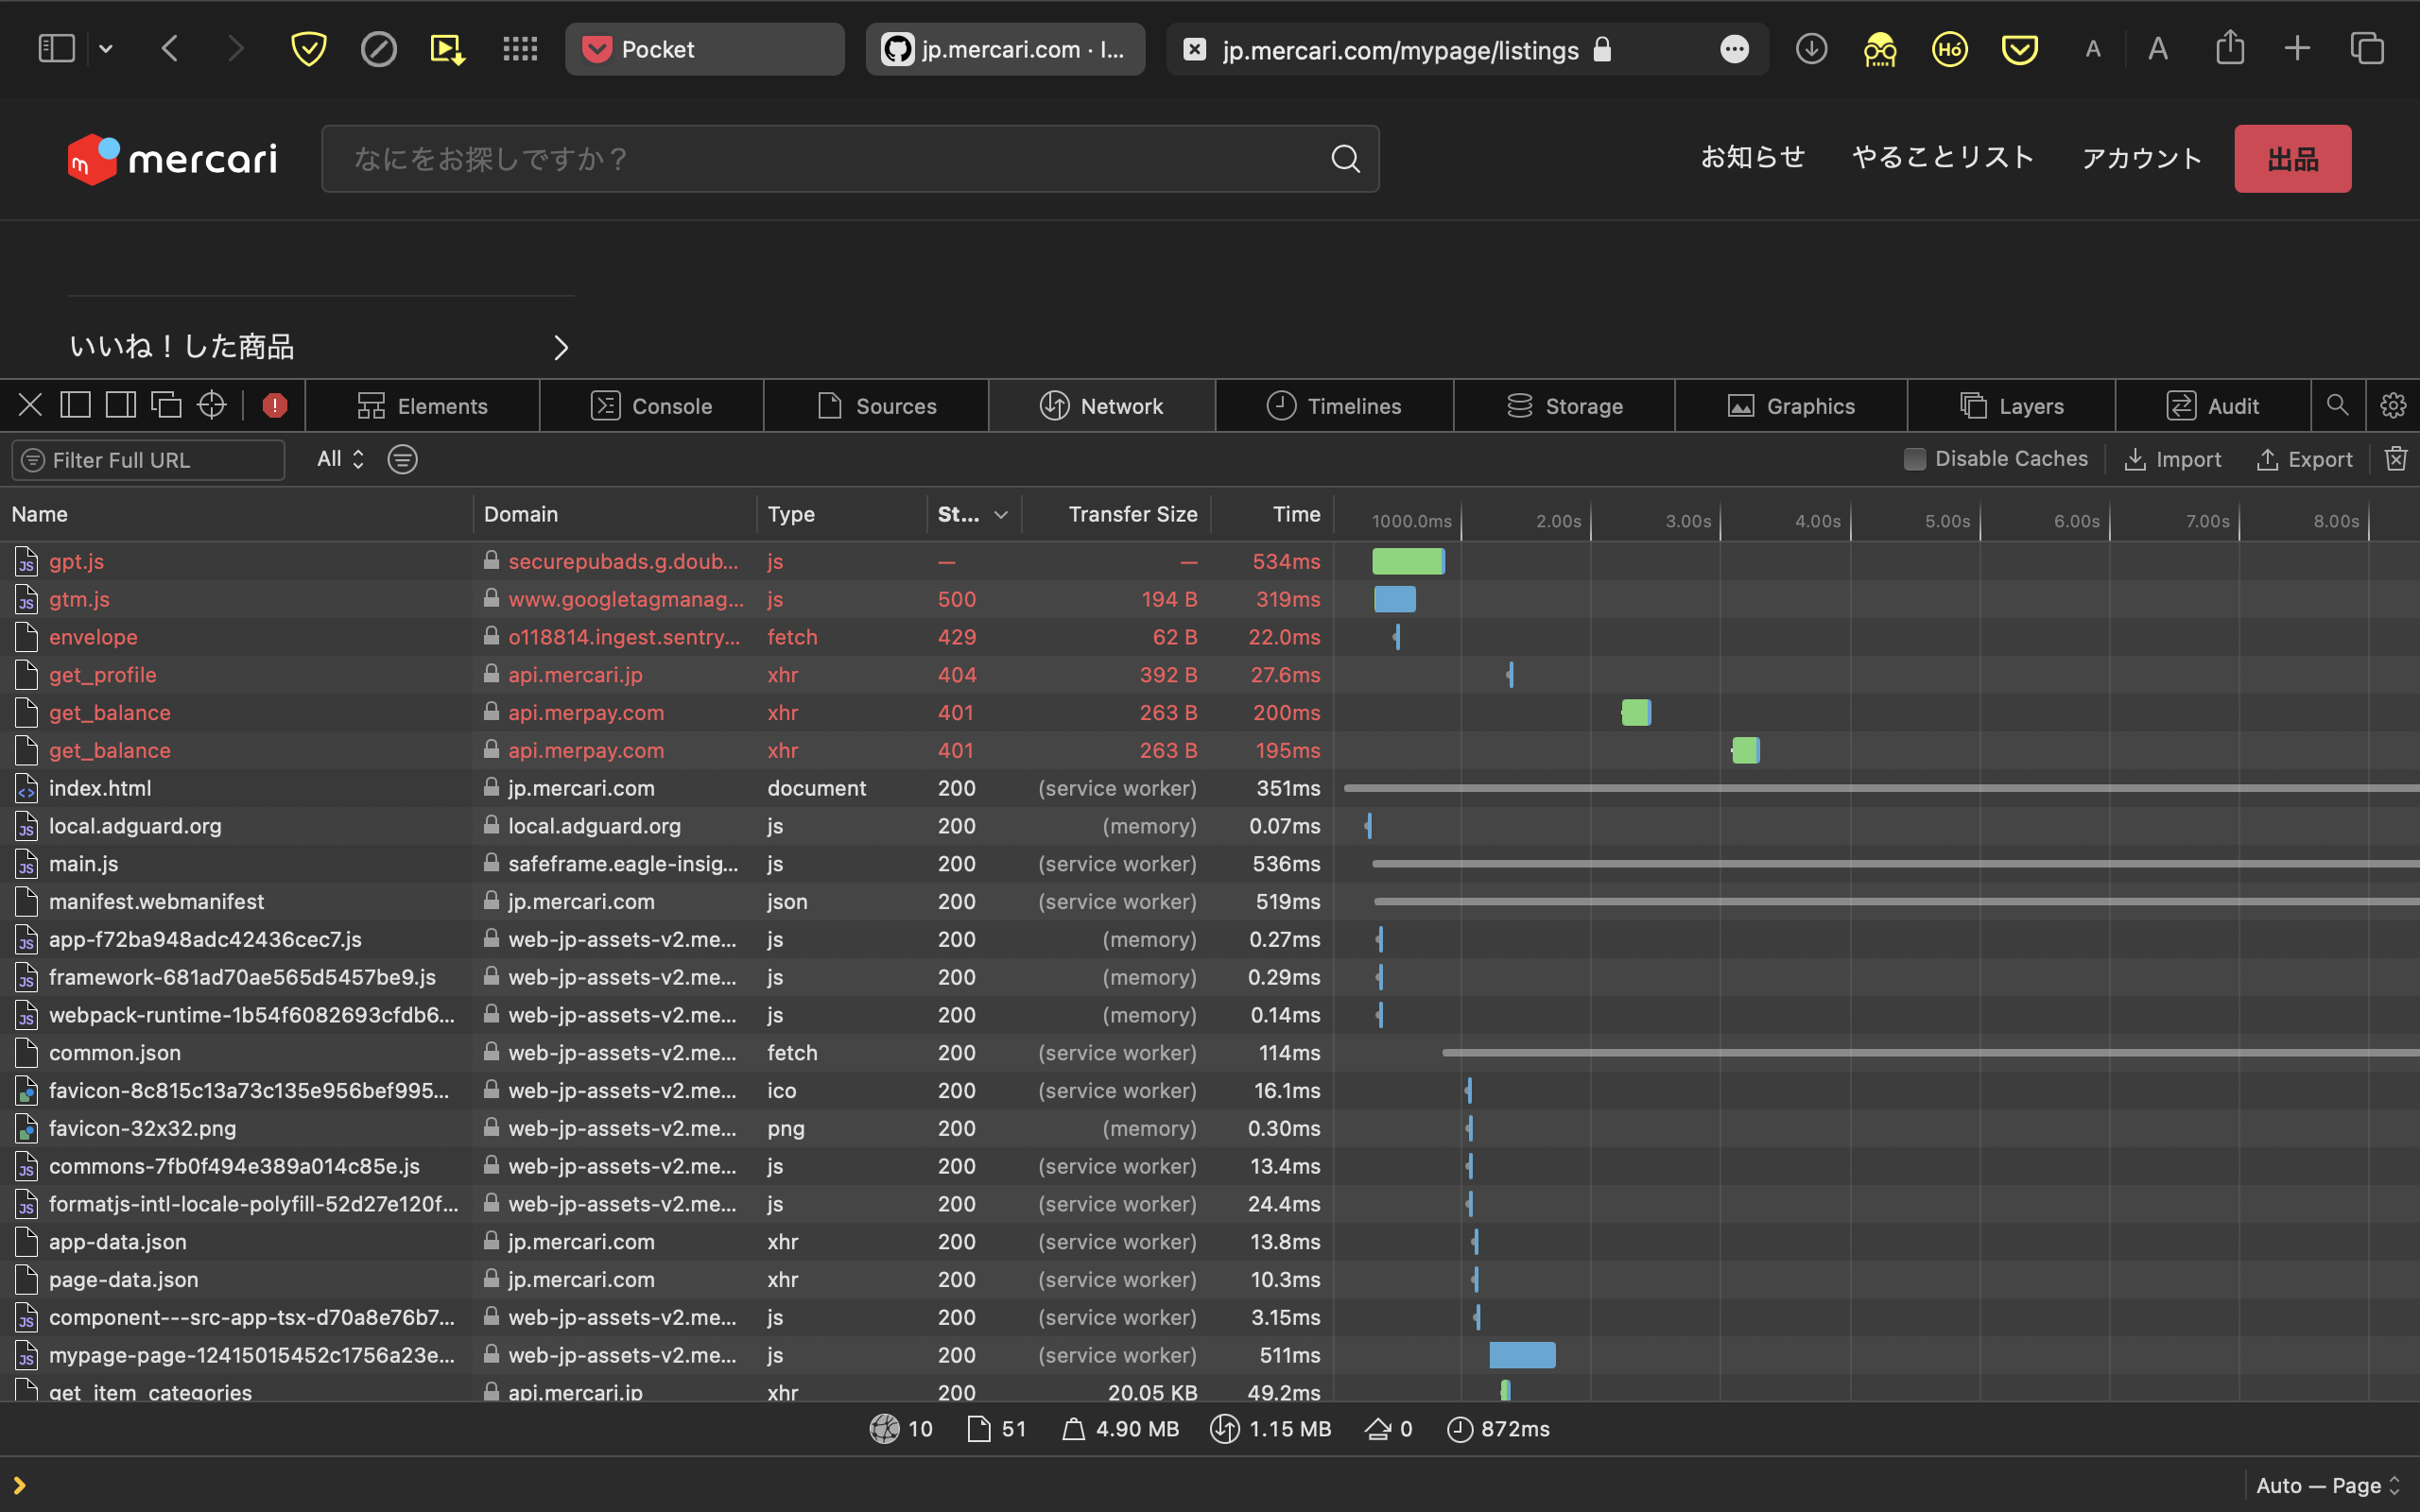
Task: Enable the Disable Caches checkbox
Action: coord(1916,459)
